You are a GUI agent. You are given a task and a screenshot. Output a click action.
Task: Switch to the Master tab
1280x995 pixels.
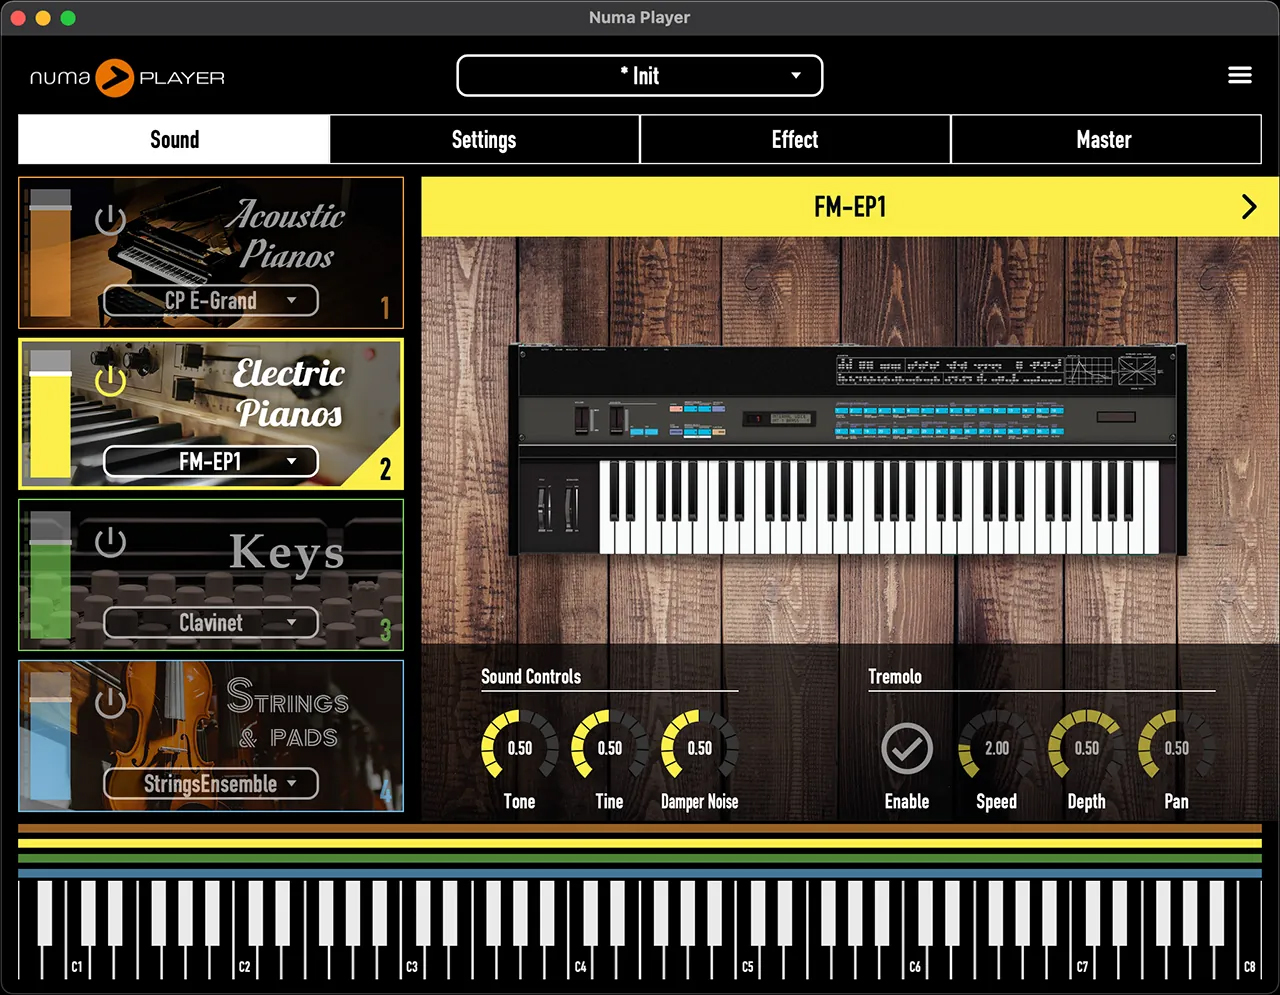point(1104,139)
